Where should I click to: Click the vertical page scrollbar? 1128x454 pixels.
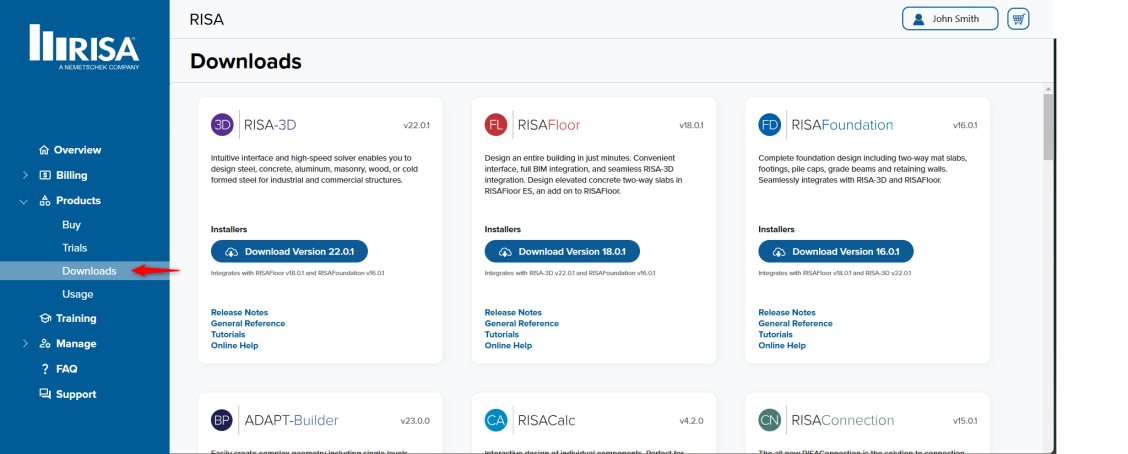pos(1047,130)
